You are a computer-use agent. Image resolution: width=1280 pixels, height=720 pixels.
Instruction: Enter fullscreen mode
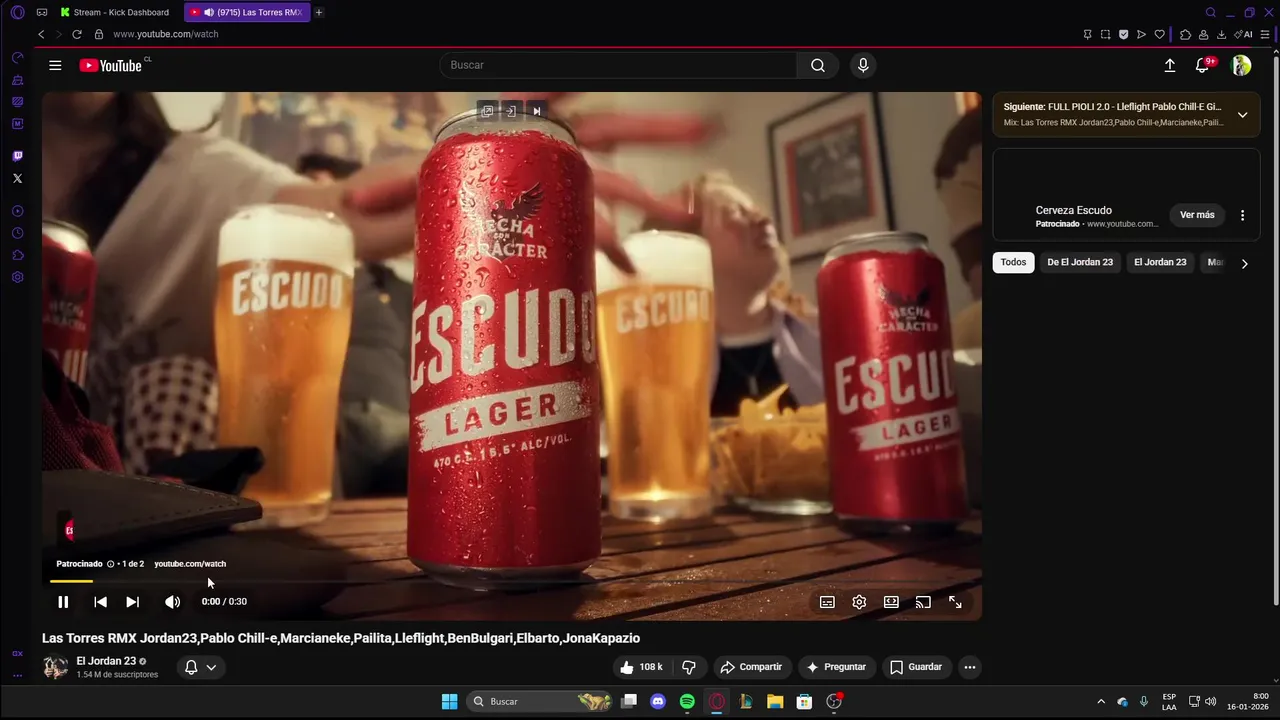point(955,602)
